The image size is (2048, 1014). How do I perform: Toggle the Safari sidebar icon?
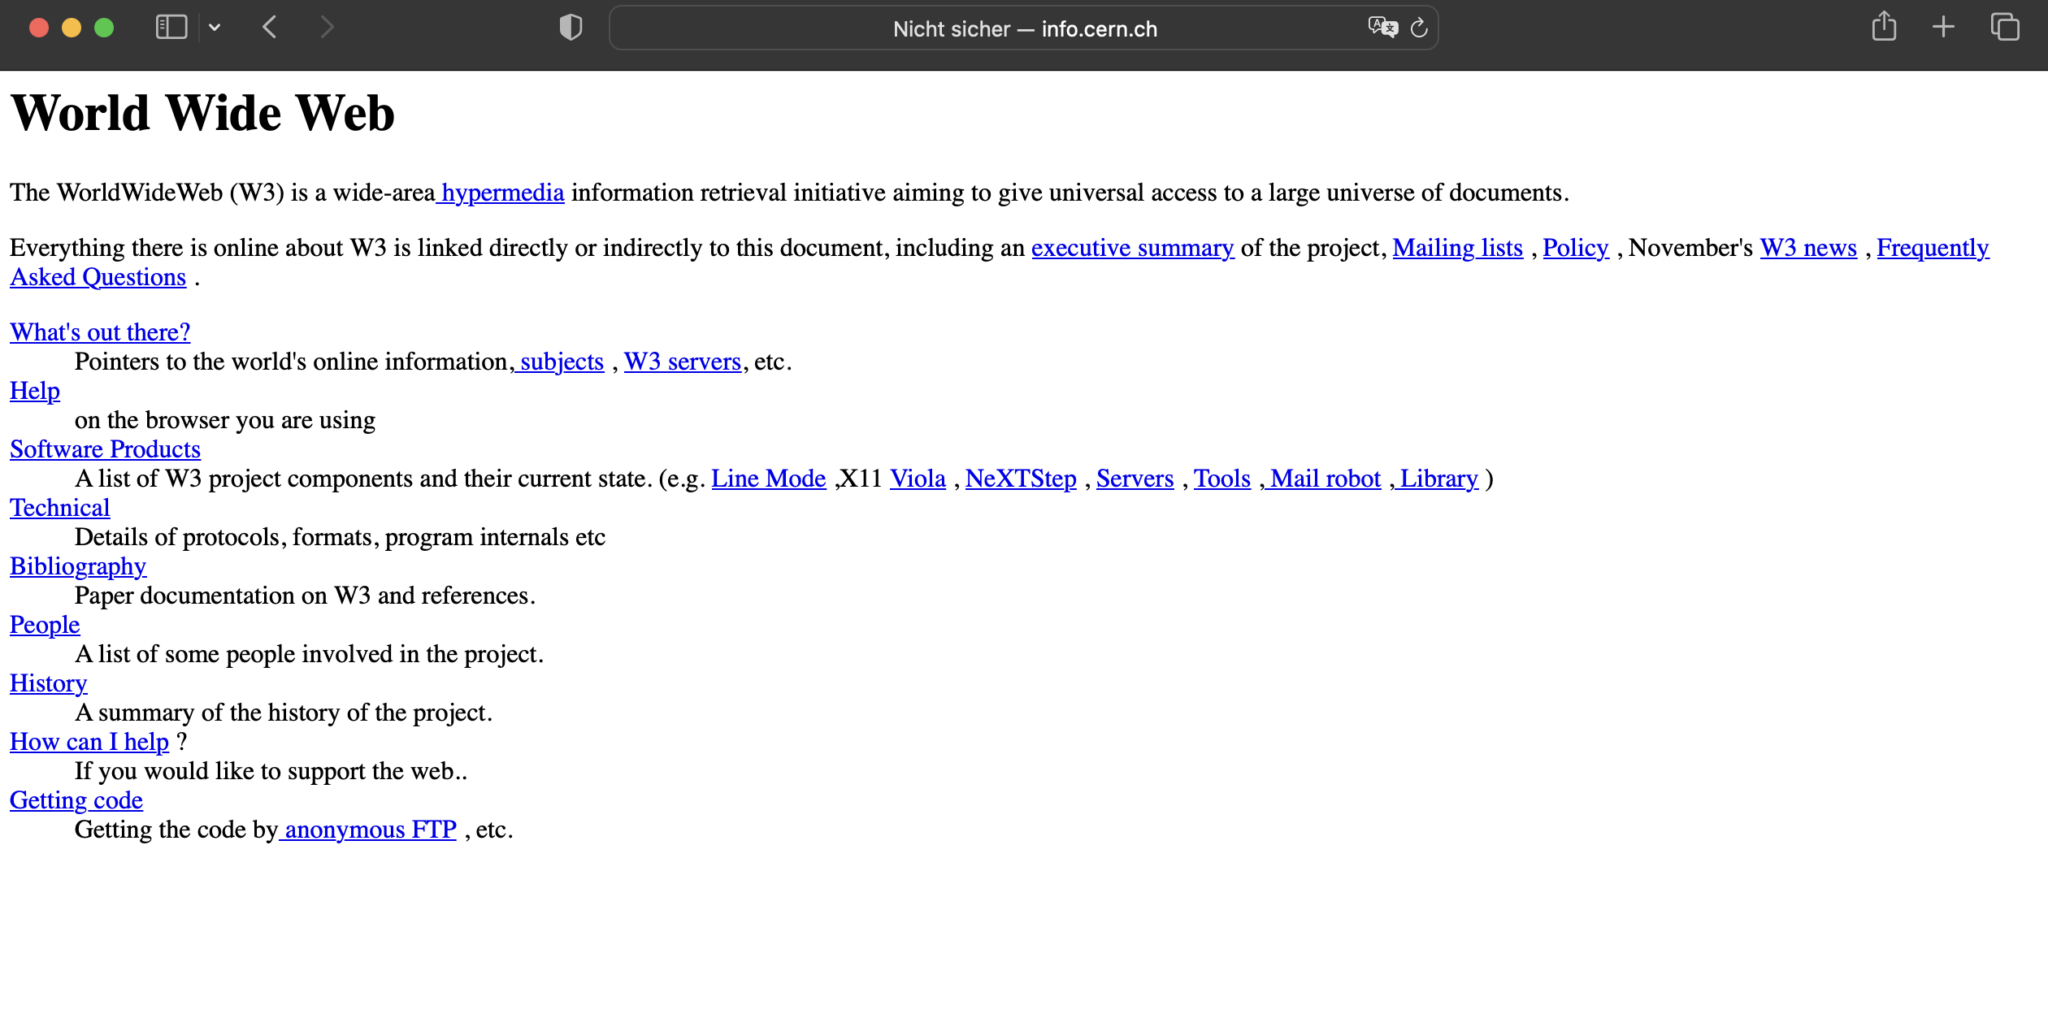click(x=171, y=27)
